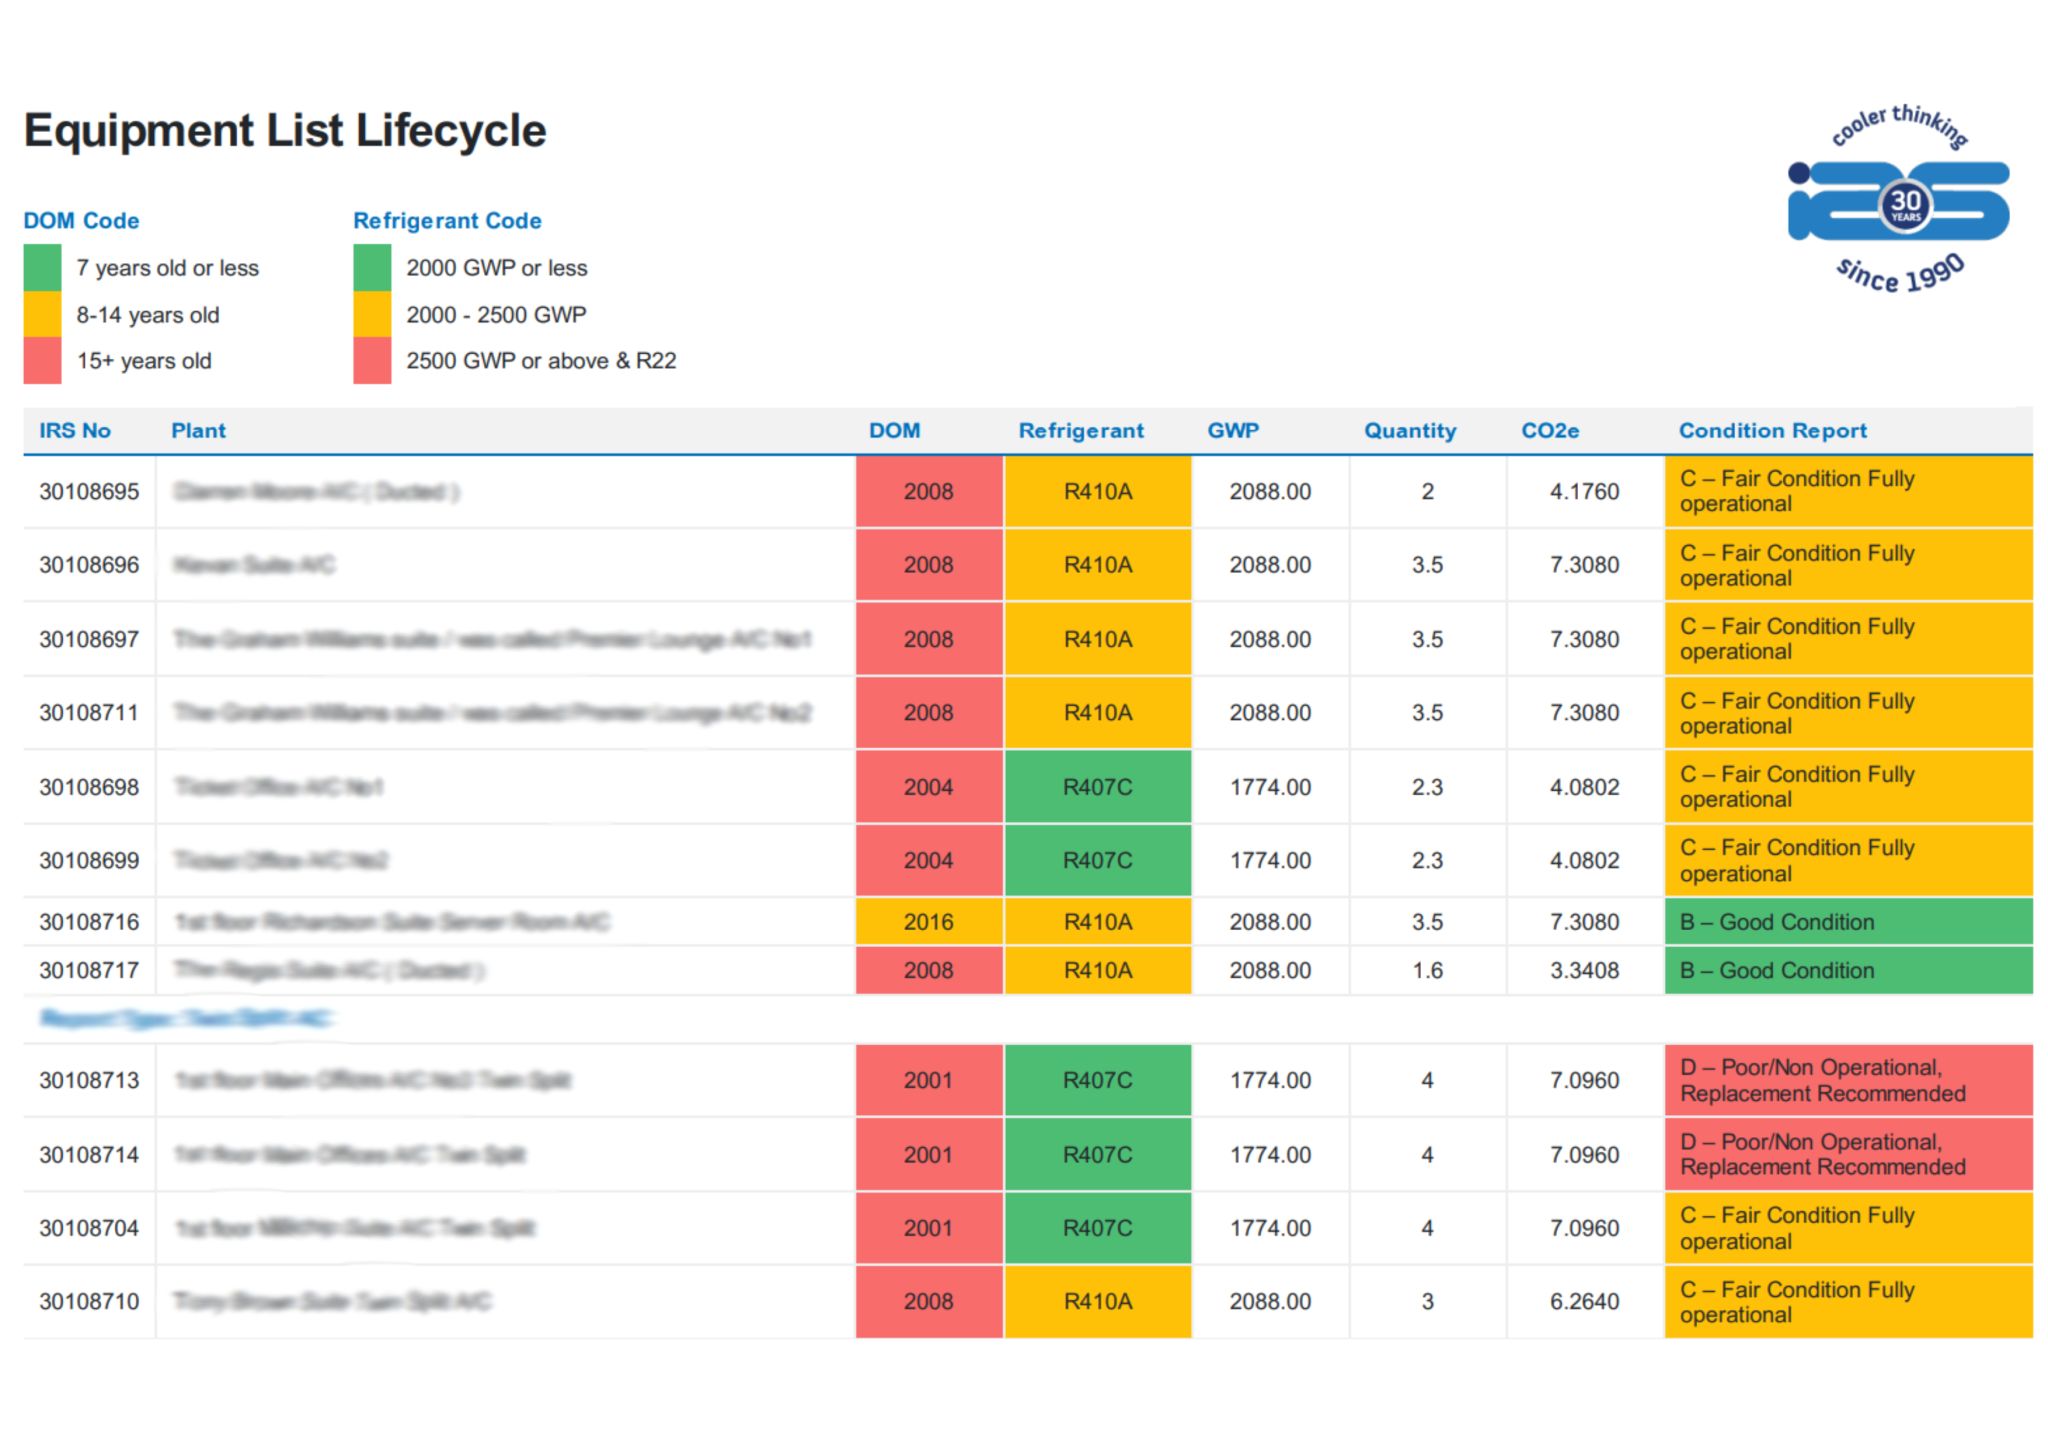
Task: Click the Equipment List Lifecycle title
Action: click(x=285, y=131)
